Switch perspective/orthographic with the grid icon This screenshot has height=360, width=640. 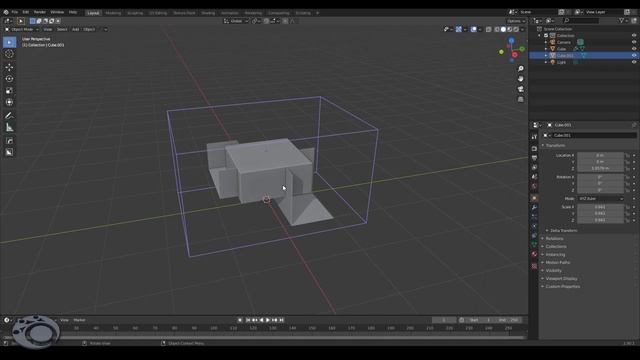click(520, 99)
